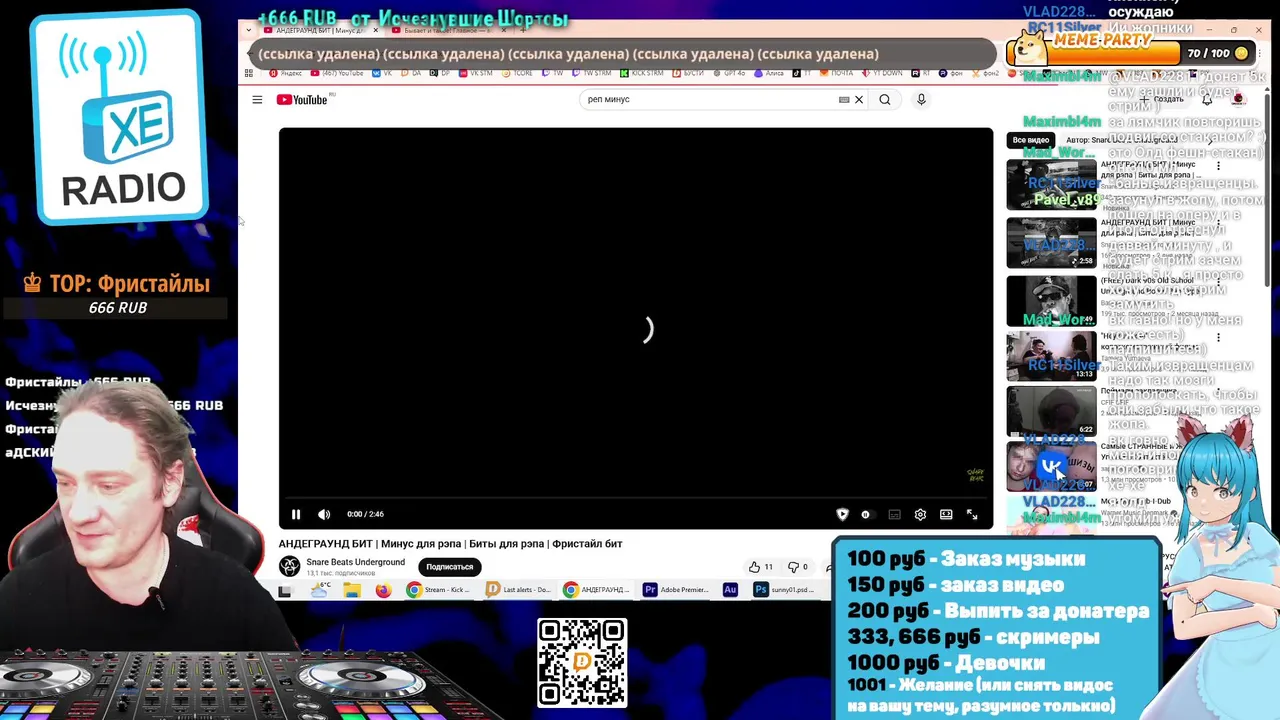Image resolution: width=1280 pixels, height=720 pixels.
Task: Switch the player to theater mode
Action: click(x=946, y=514)
